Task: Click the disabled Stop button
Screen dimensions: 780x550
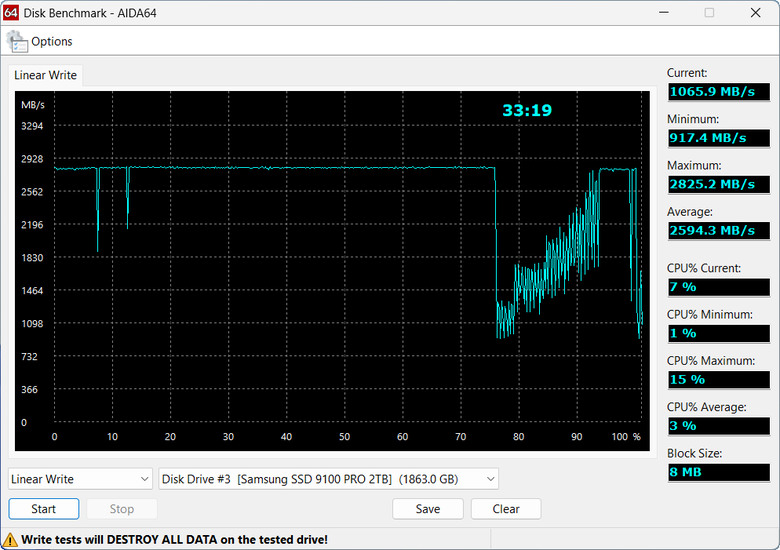Action: [122, 509]
